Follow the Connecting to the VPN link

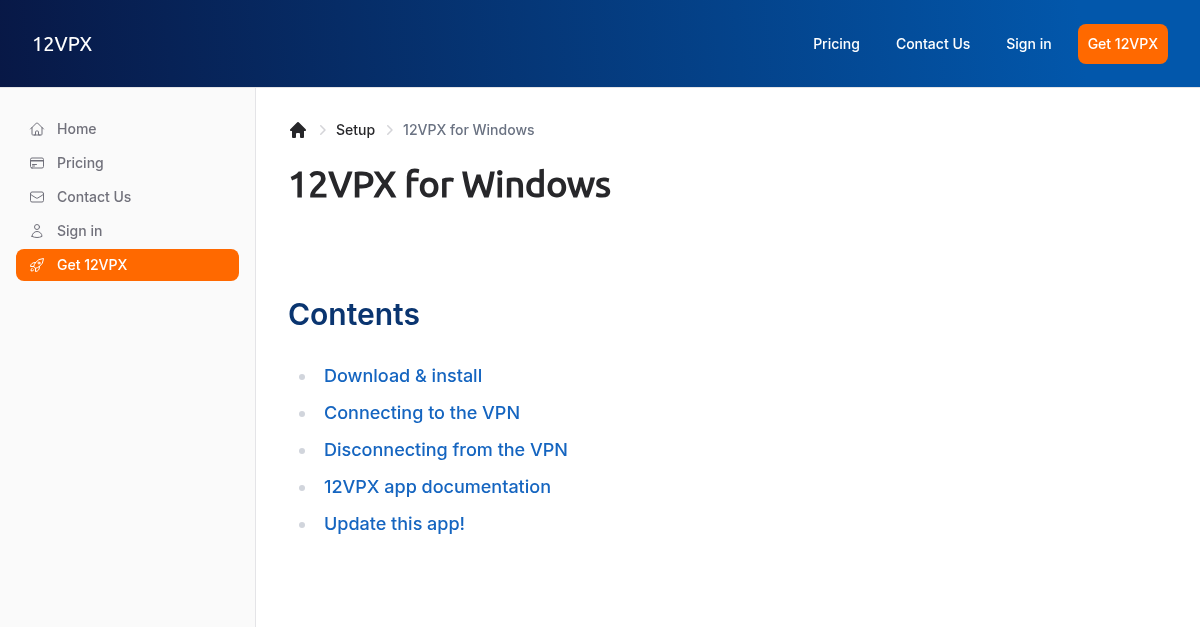click(421, 412)
